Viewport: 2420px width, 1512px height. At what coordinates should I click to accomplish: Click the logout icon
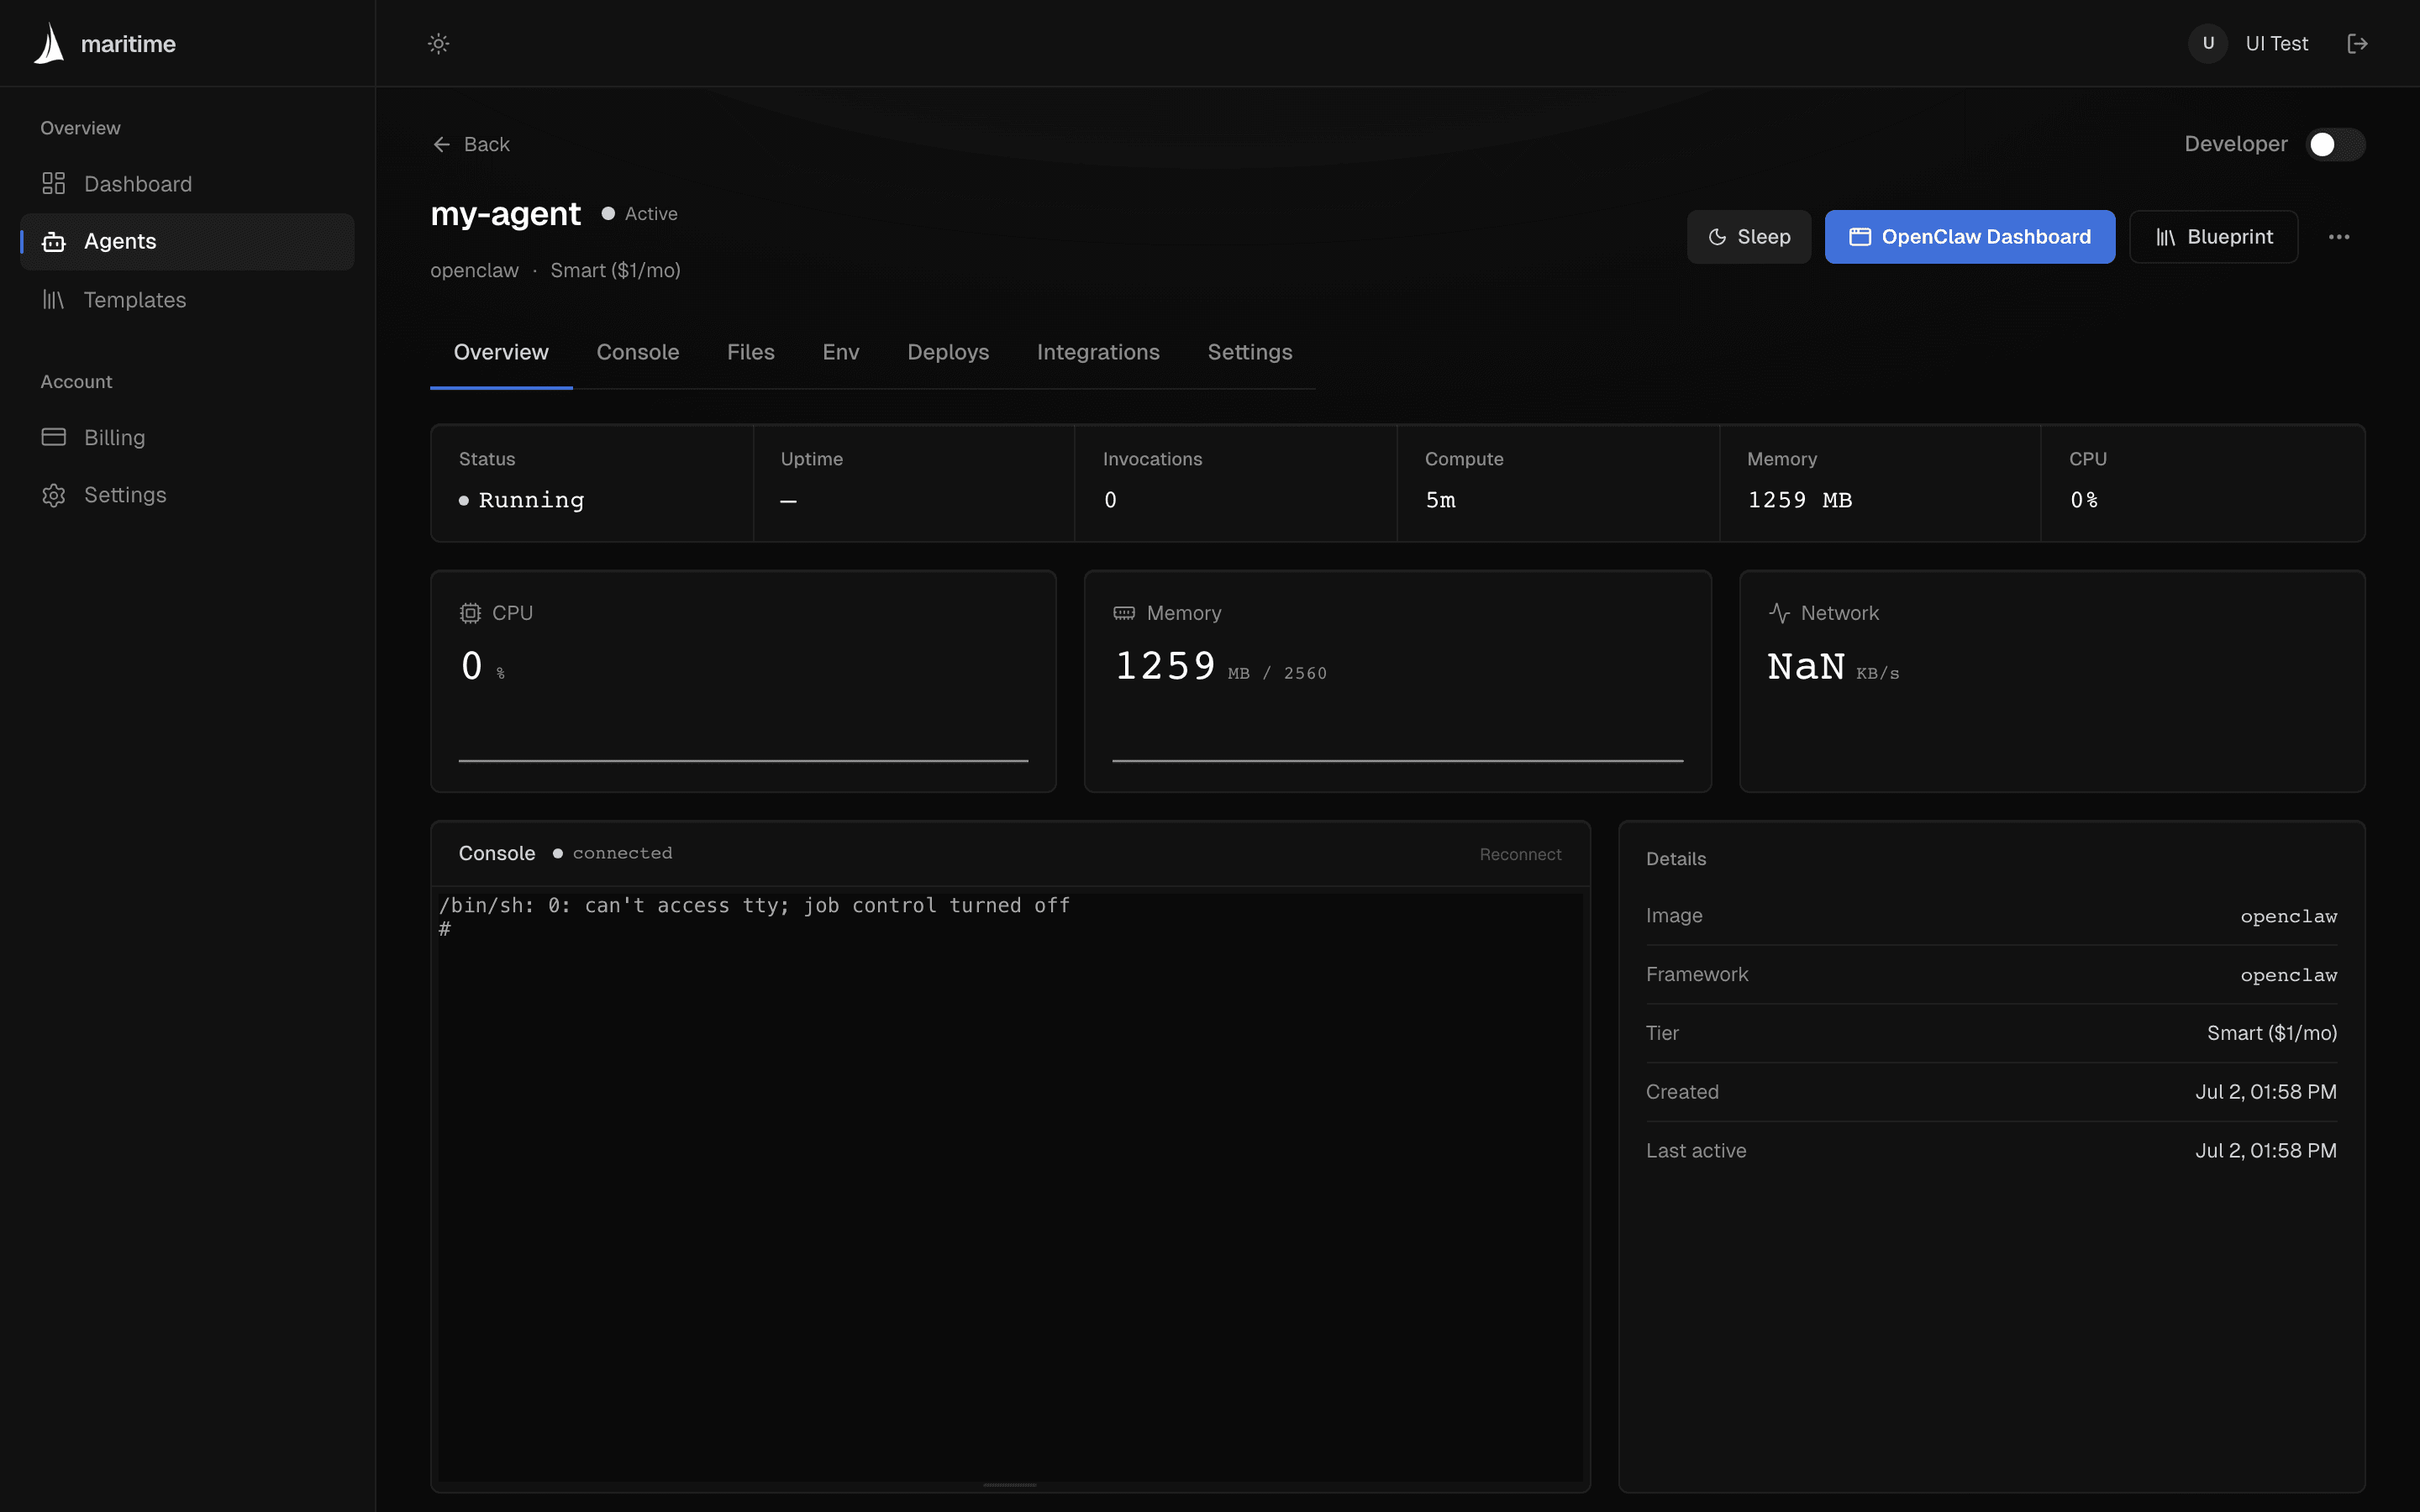[x=2357, y=43]
